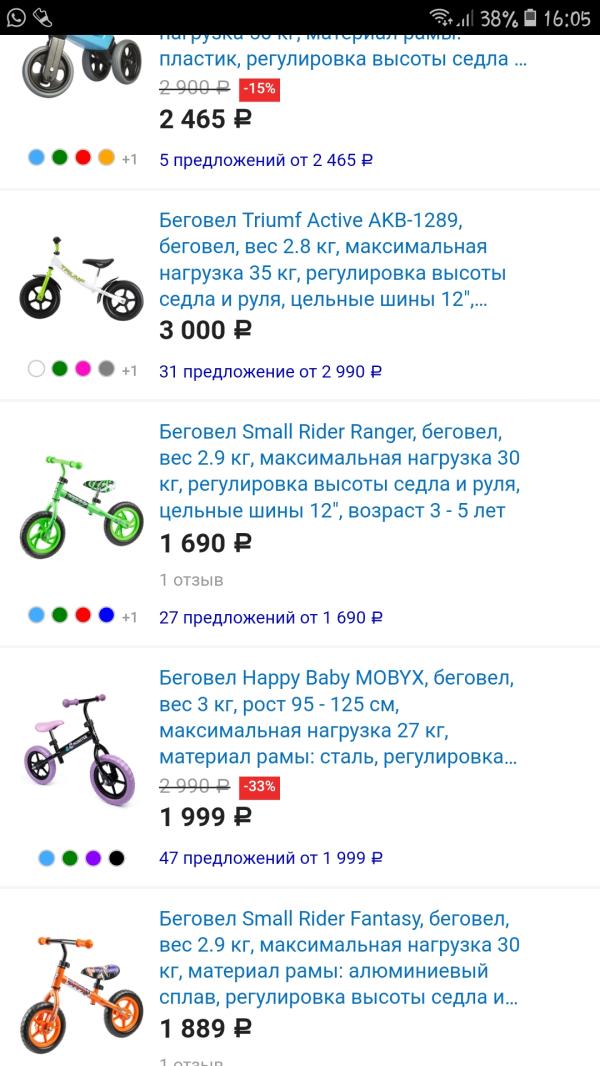Open Happy Baby MOBYX bike image
This screenshot has height=1066, width=600.
(x=81, y=750)
